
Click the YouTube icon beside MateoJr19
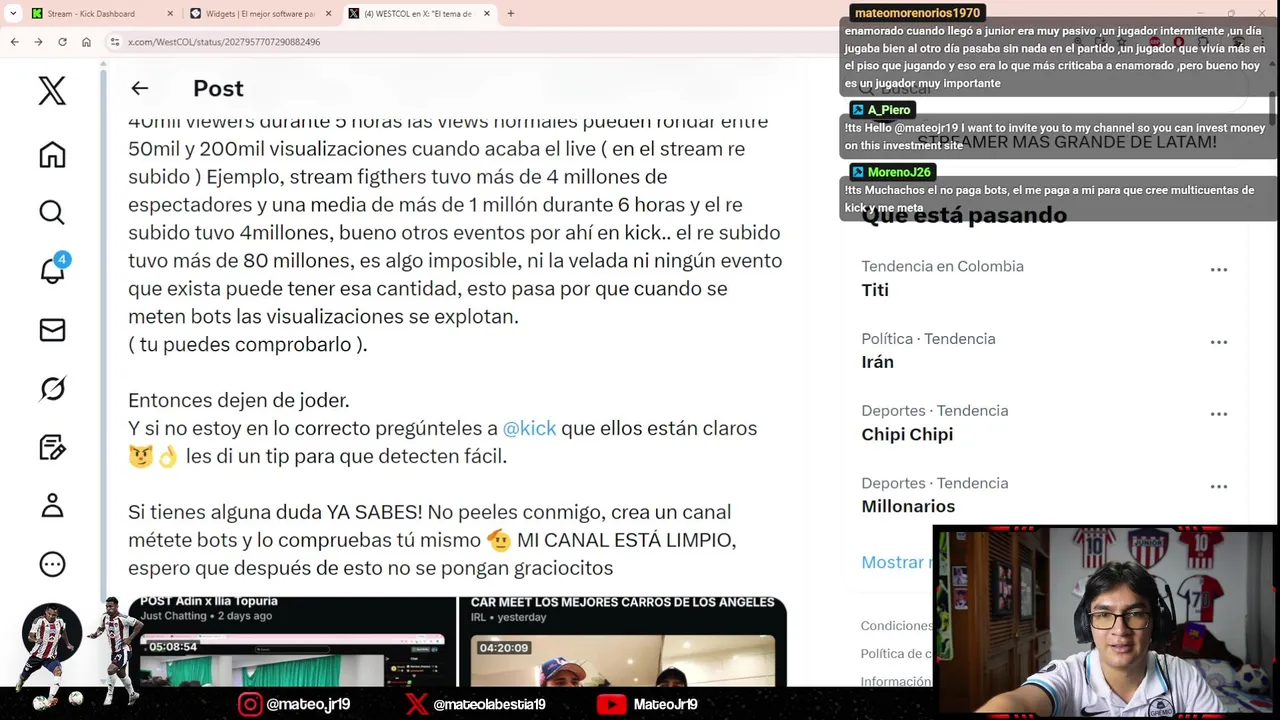(x=611, y=704)
